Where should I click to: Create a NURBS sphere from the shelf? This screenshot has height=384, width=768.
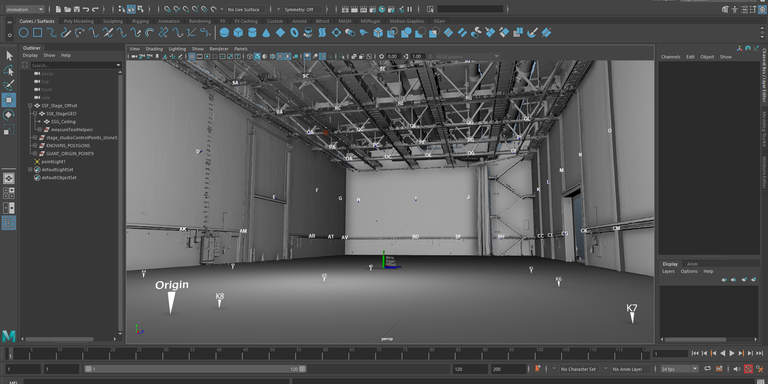click(224, 33)
